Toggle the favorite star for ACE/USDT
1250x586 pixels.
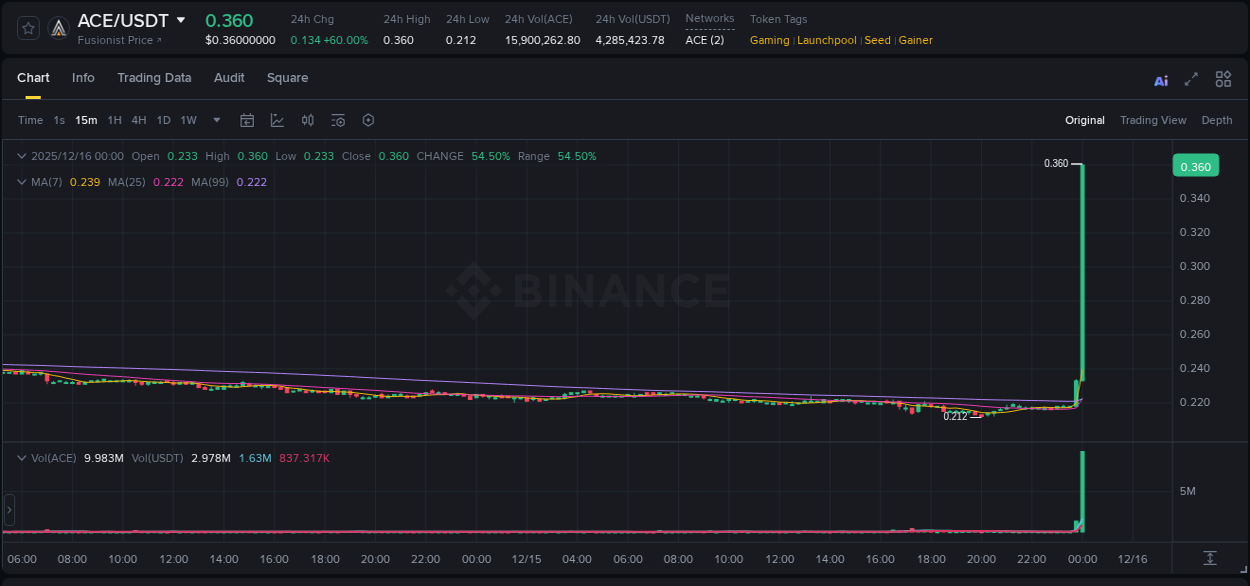(x=27, y=27)
